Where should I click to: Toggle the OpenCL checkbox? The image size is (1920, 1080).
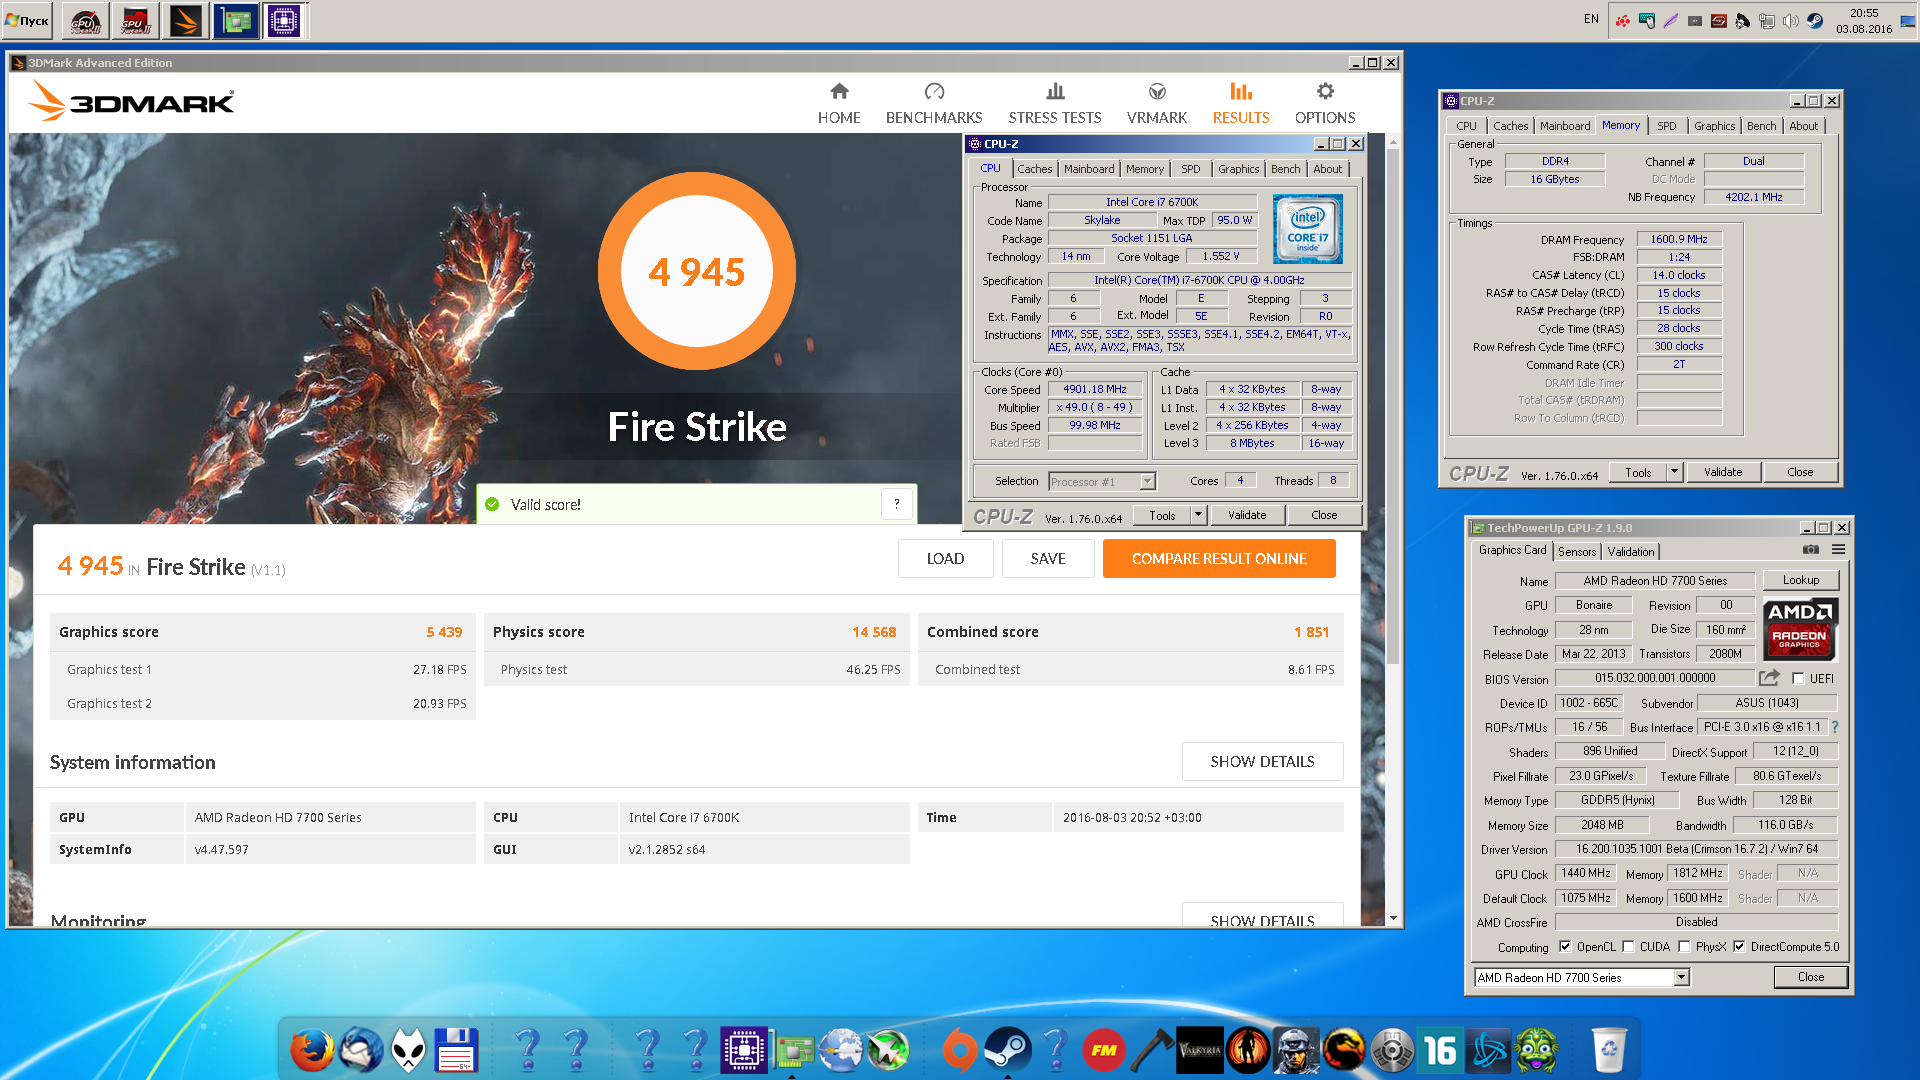point(1565,947)
